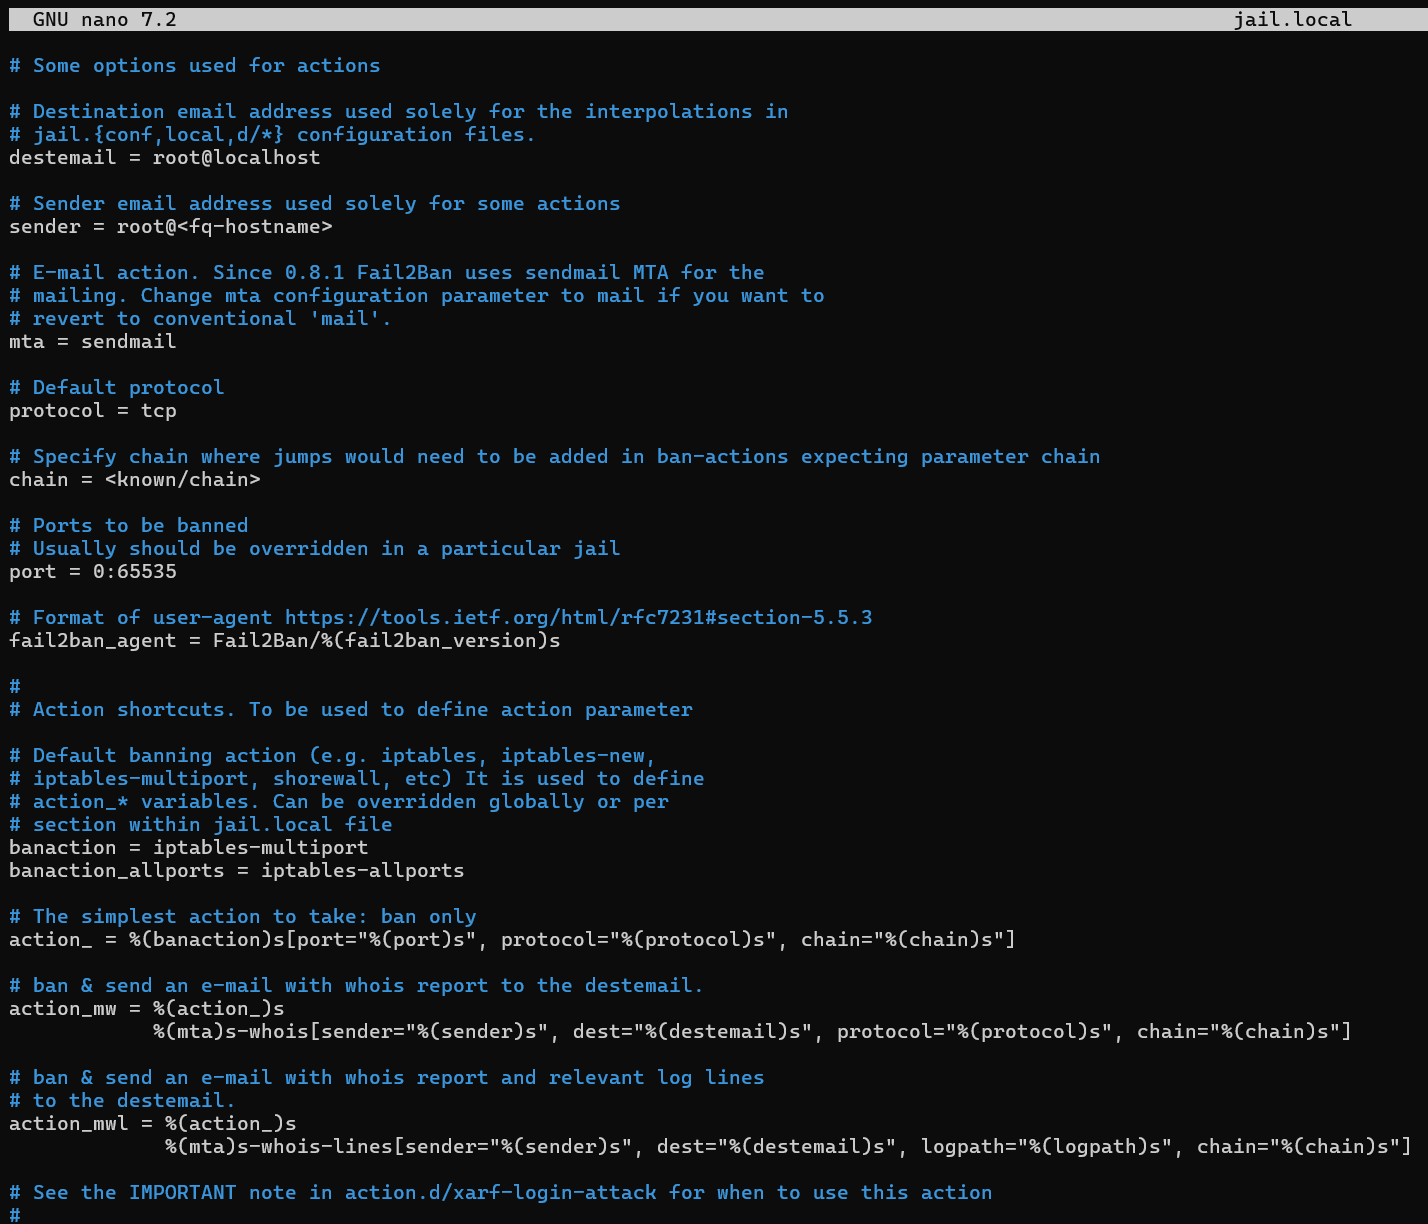
Task: Click the fail2ban_agent setting line
Action: [x=284, y=641]
